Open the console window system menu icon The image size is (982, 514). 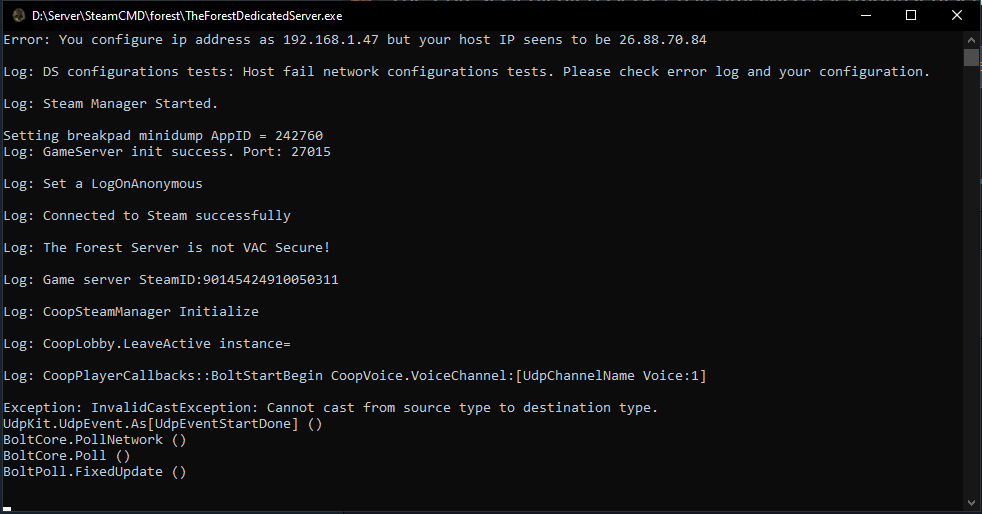(x=18, y=15)
